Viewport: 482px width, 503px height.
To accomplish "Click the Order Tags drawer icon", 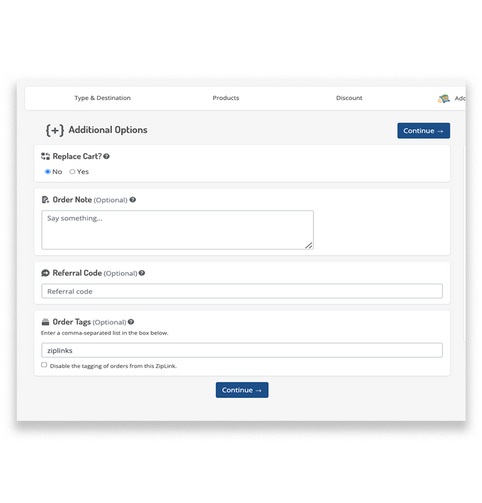I will click(x=45, y=322).
